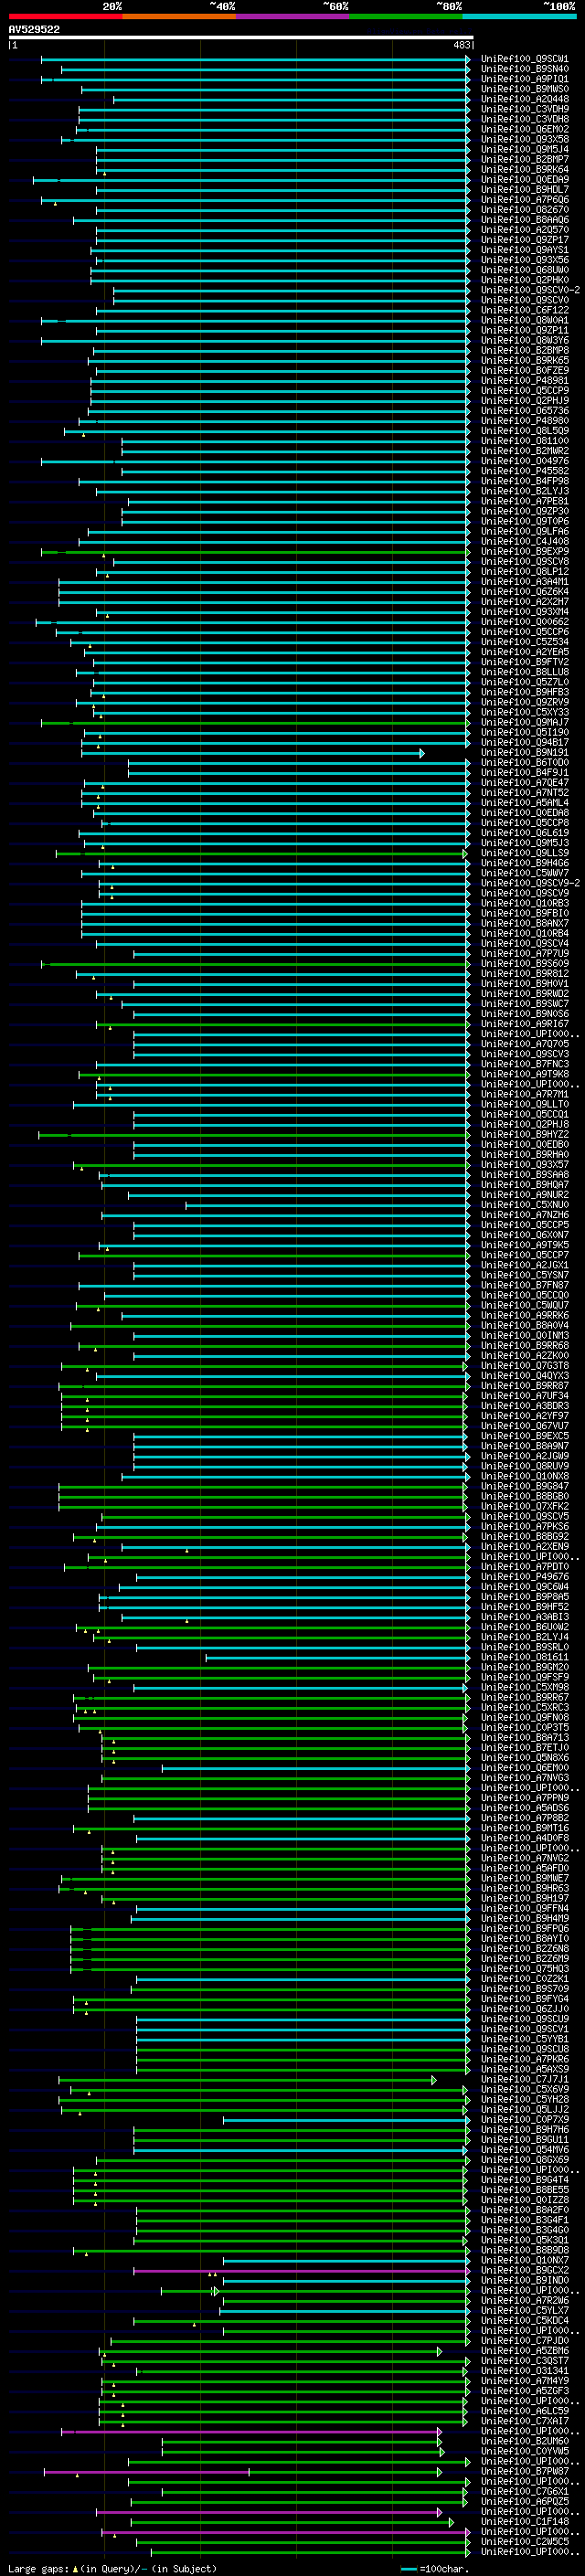This screenshot has width=585, height=2576.
Task: Select the UniRef100_B9S609 label
Action: 524,963
